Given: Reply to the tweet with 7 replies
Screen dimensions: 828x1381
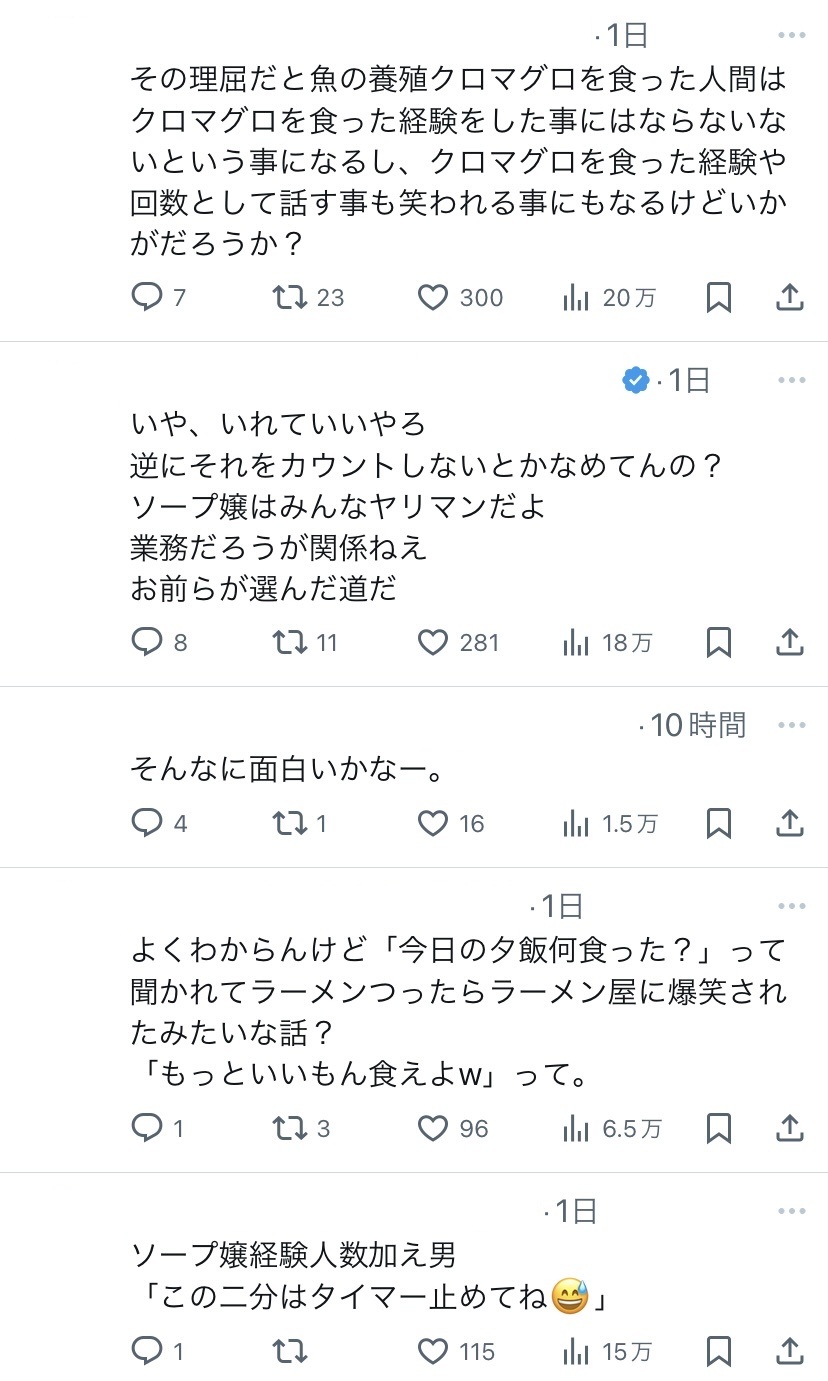Looking at the screenshot, I should tap(147, 298).
